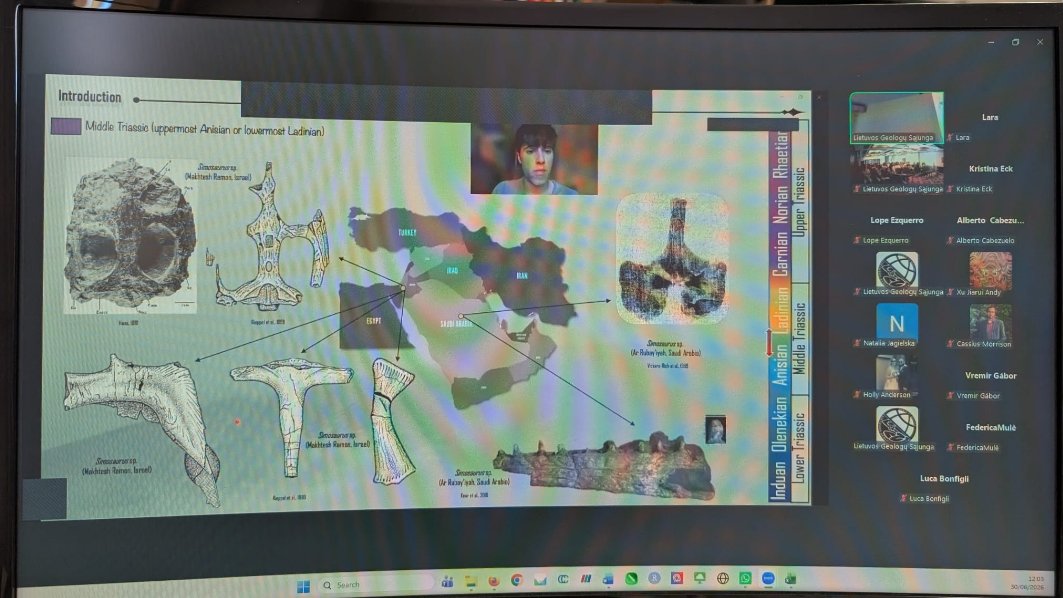Launch Google Chrome from the taskbar
1063x598 pixels.
[x=517, y=580]
